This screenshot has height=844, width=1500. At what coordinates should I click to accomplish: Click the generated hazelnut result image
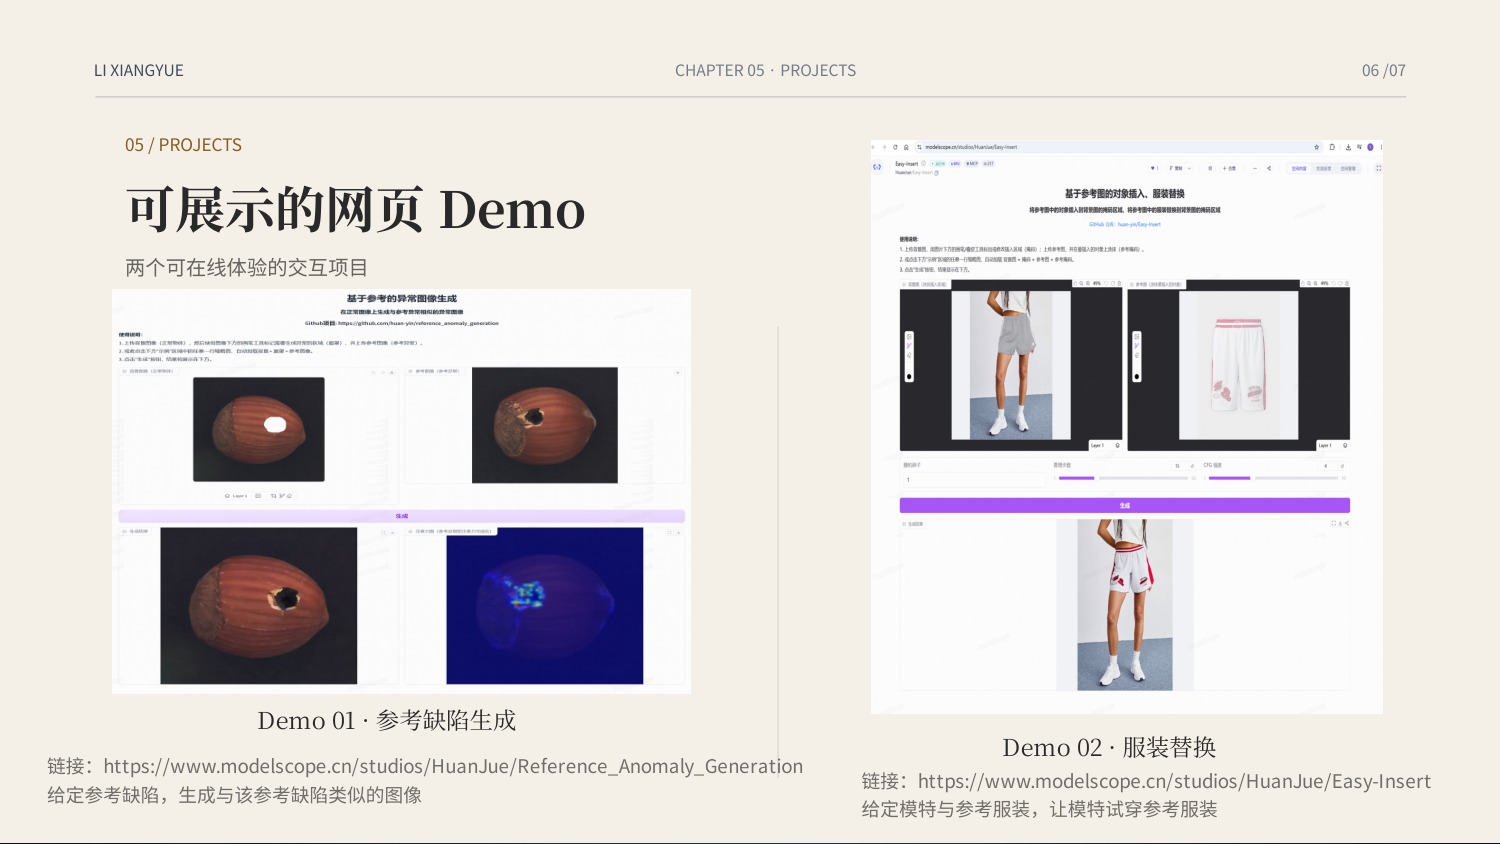tap(259, 606)
